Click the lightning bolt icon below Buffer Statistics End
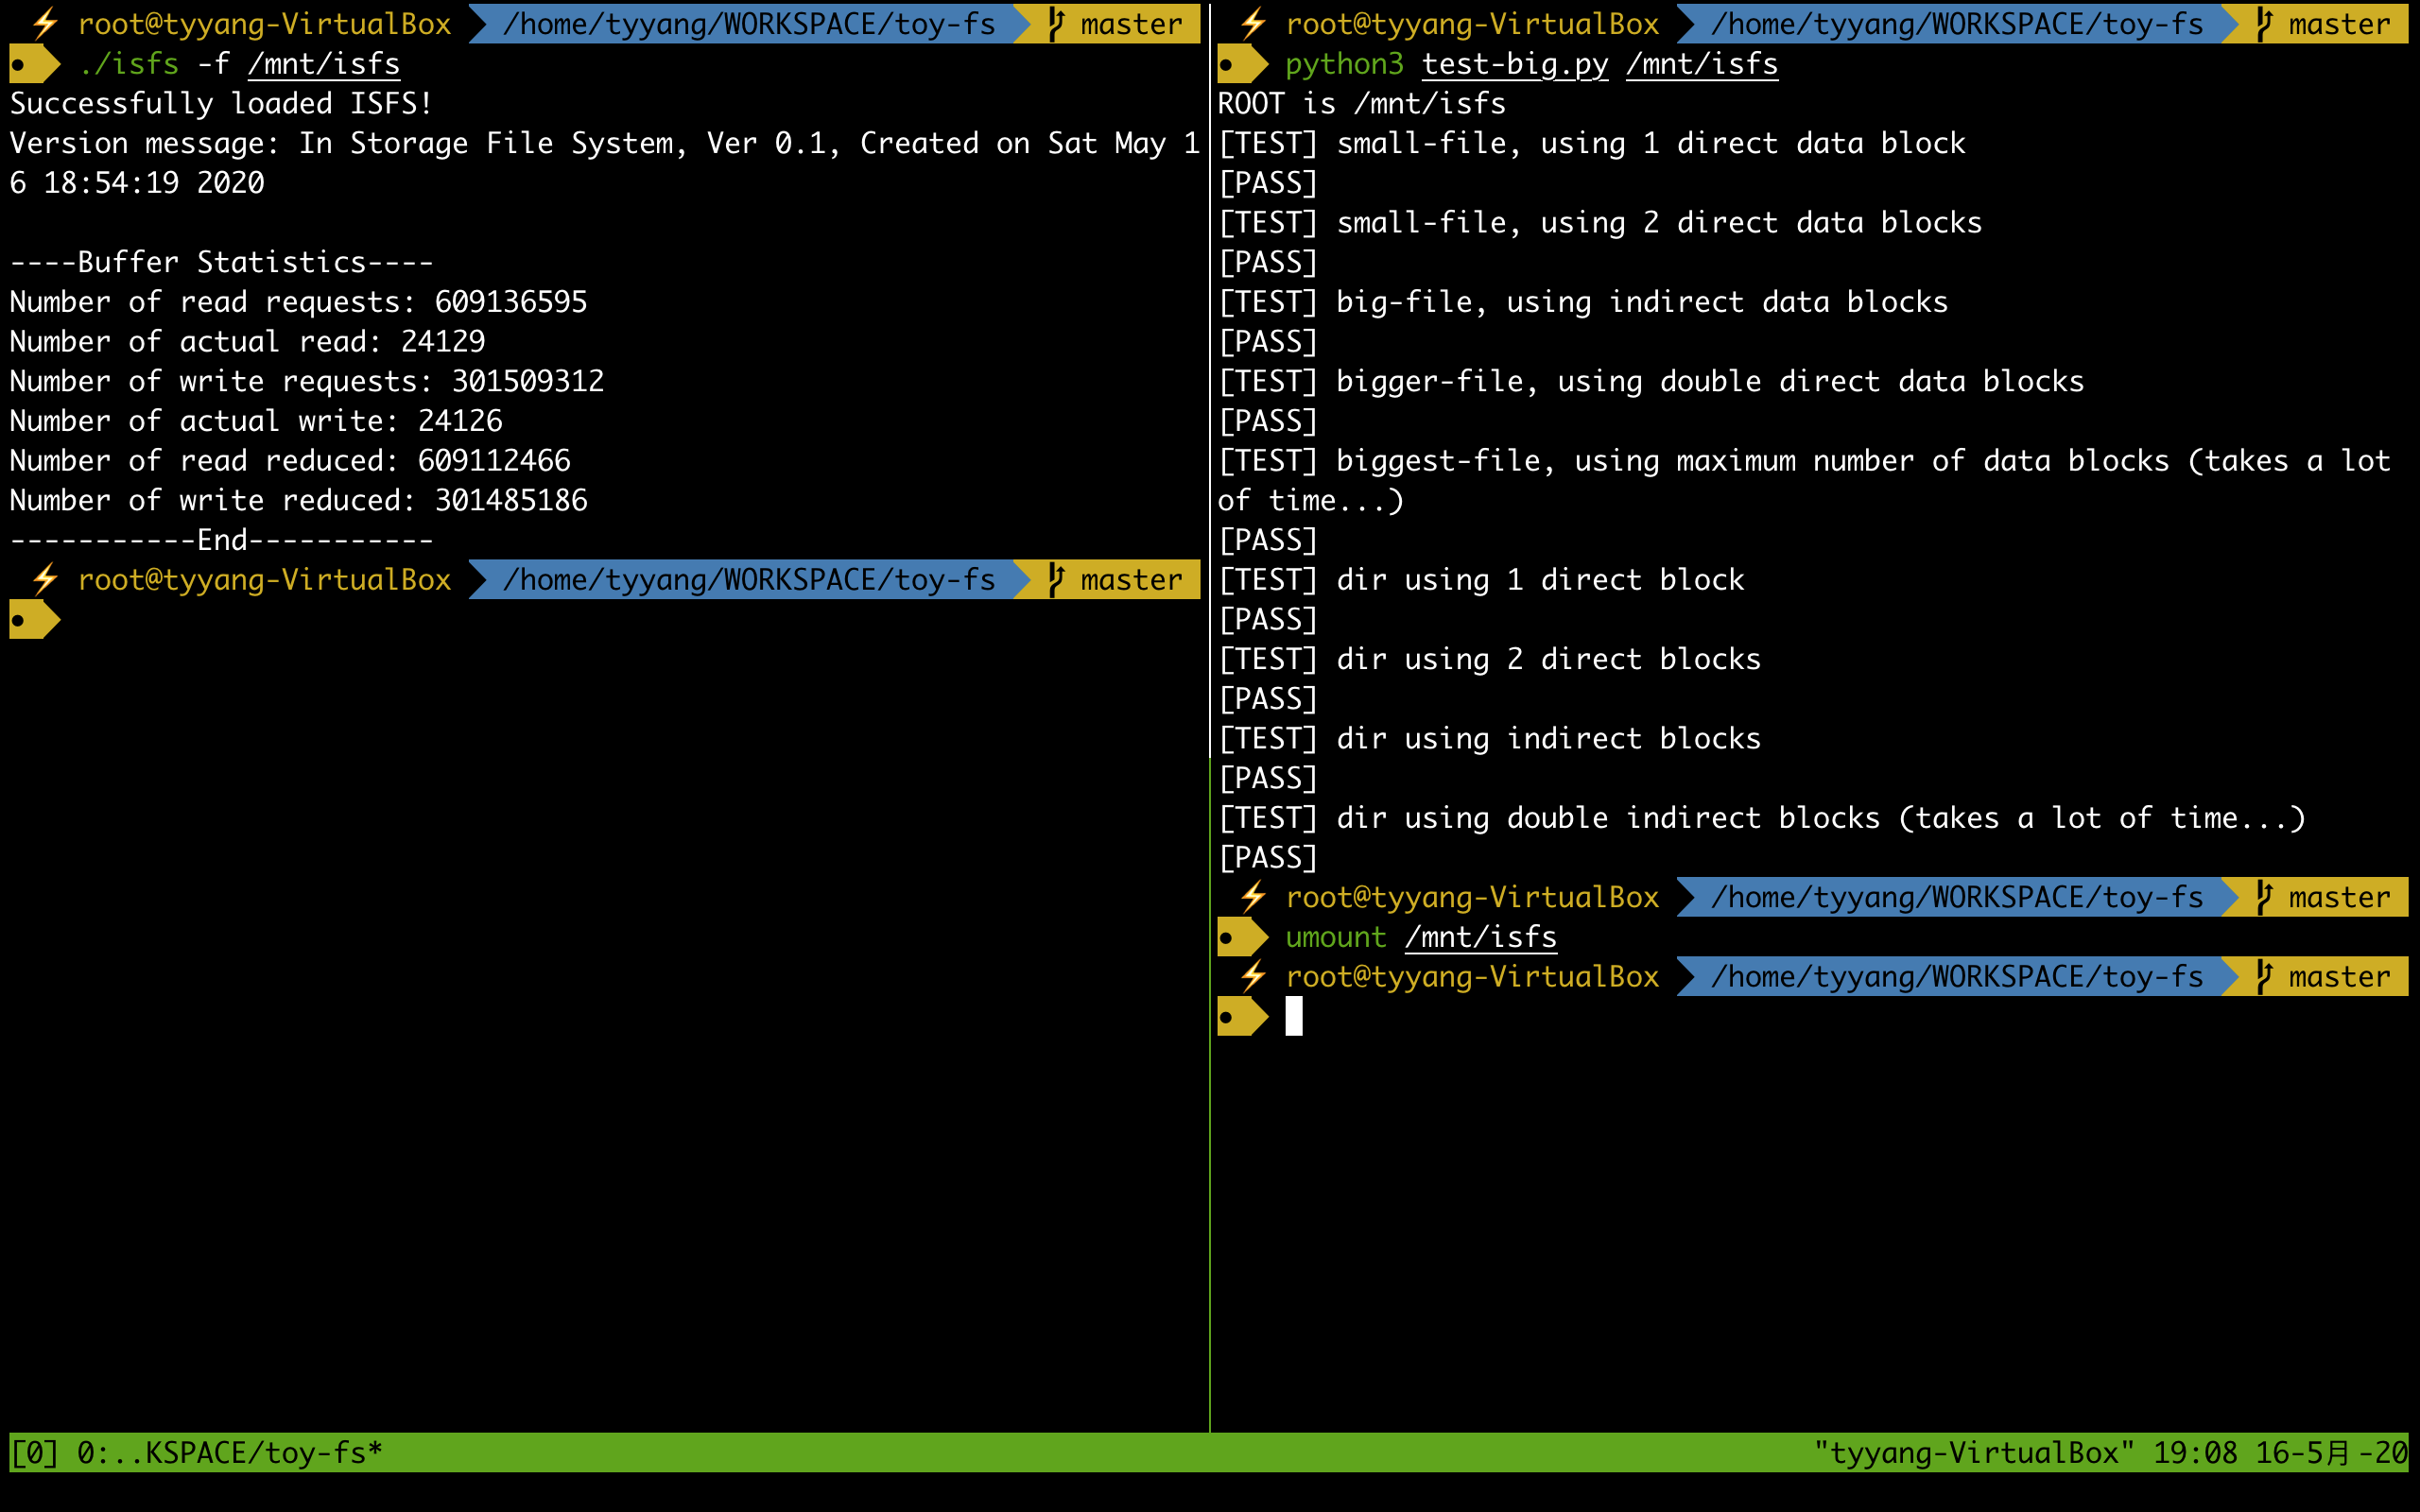This screenshot has width=2420, height=1512. 45,579
